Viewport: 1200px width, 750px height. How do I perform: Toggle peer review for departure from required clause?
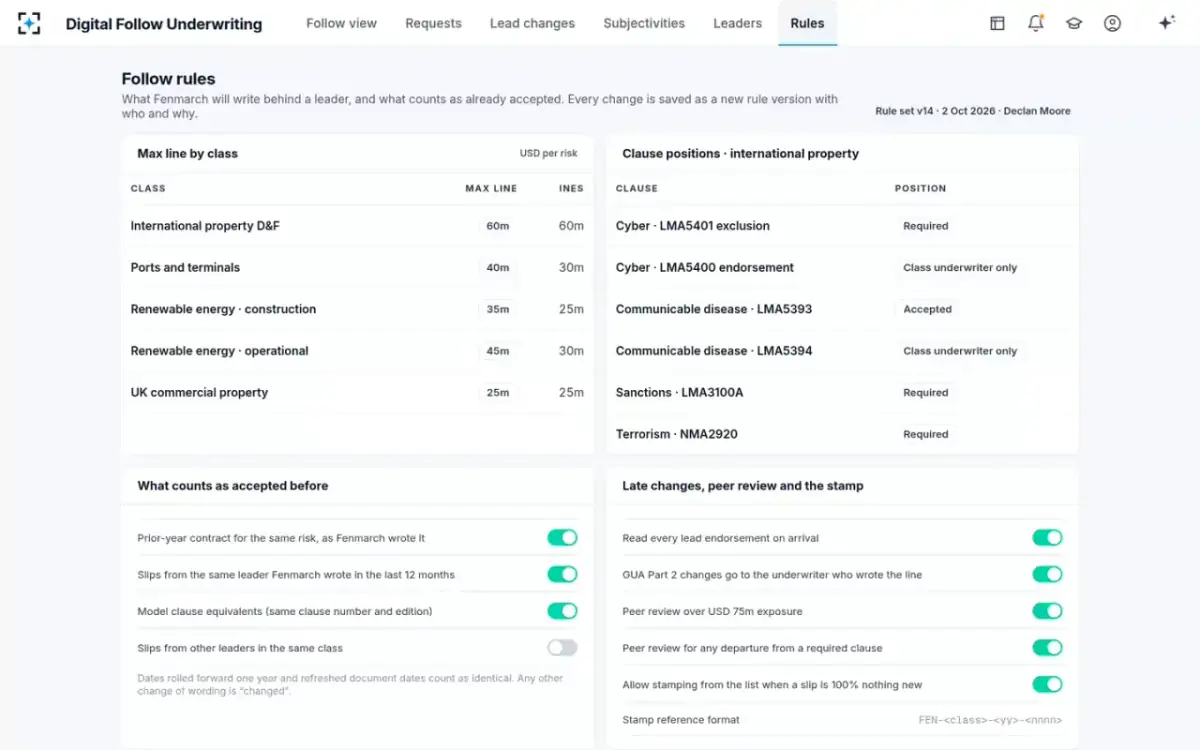(x=1047, y=648)
